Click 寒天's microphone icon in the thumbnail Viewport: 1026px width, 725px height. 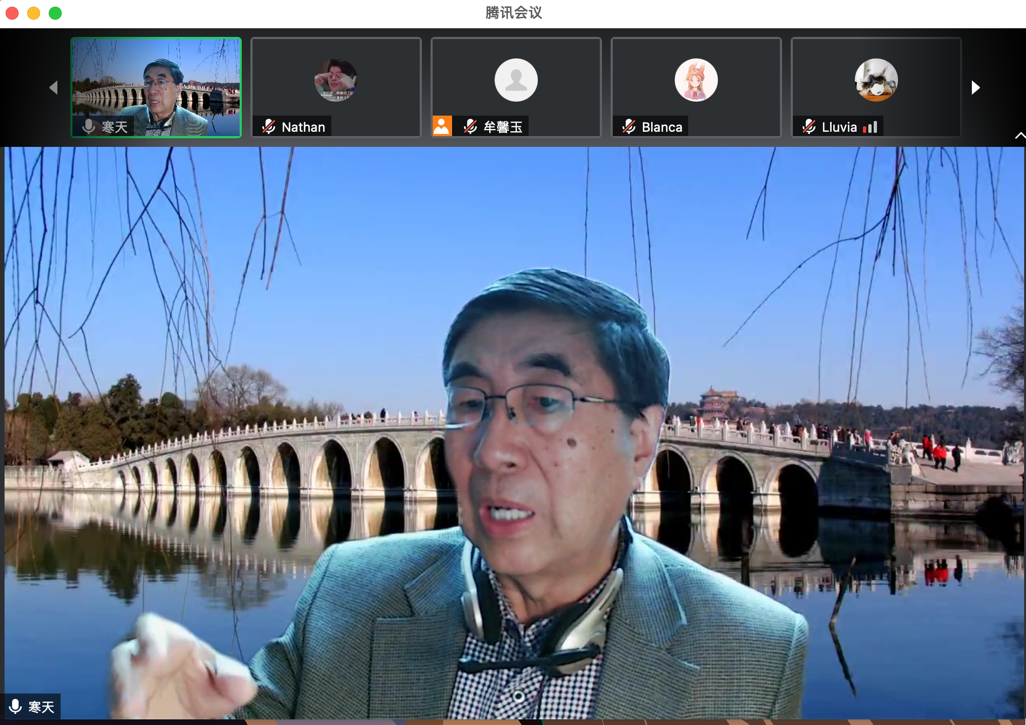pos(89,127)
